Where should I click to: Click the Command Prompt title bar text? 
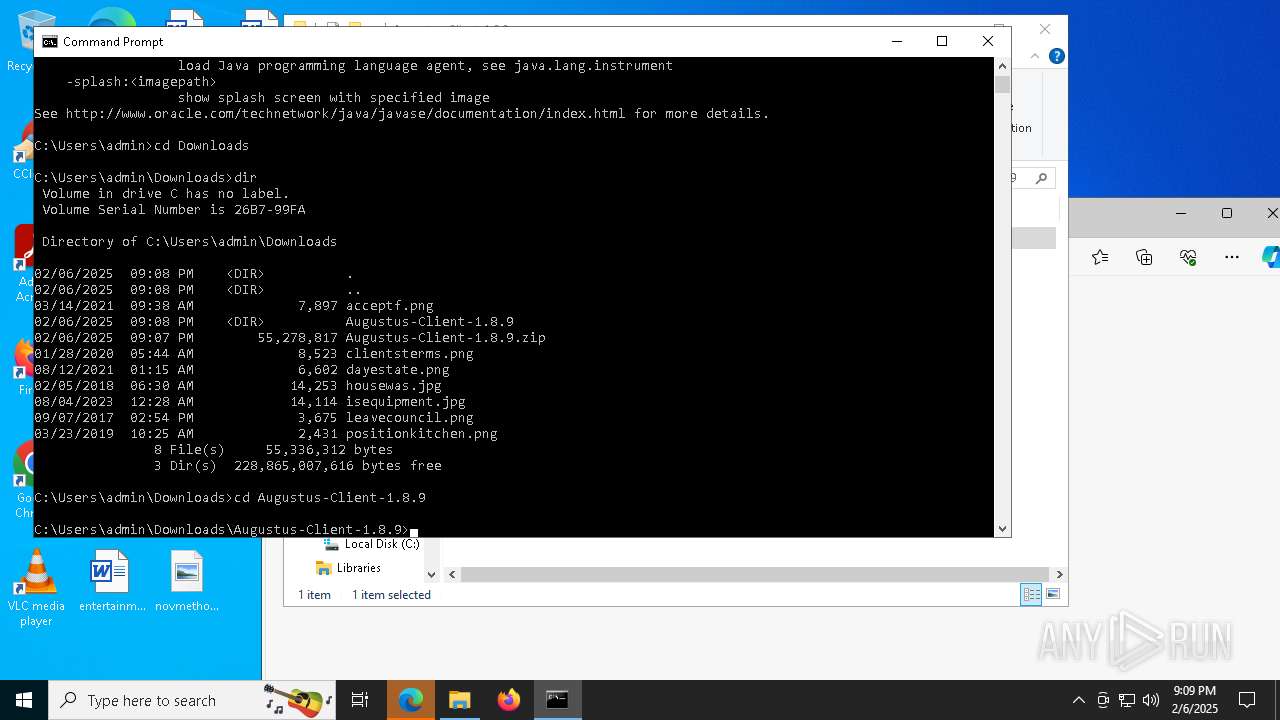pos(113,42)
